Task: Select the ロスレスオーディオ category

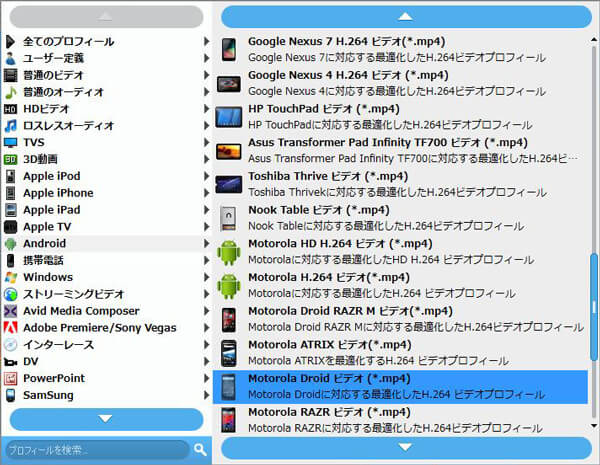Action: point(60,125)
